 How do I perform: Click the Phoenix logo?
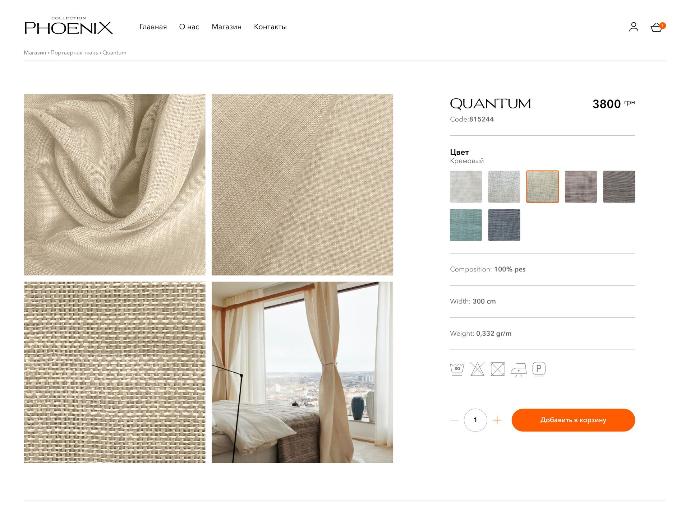tap(69, 27)
